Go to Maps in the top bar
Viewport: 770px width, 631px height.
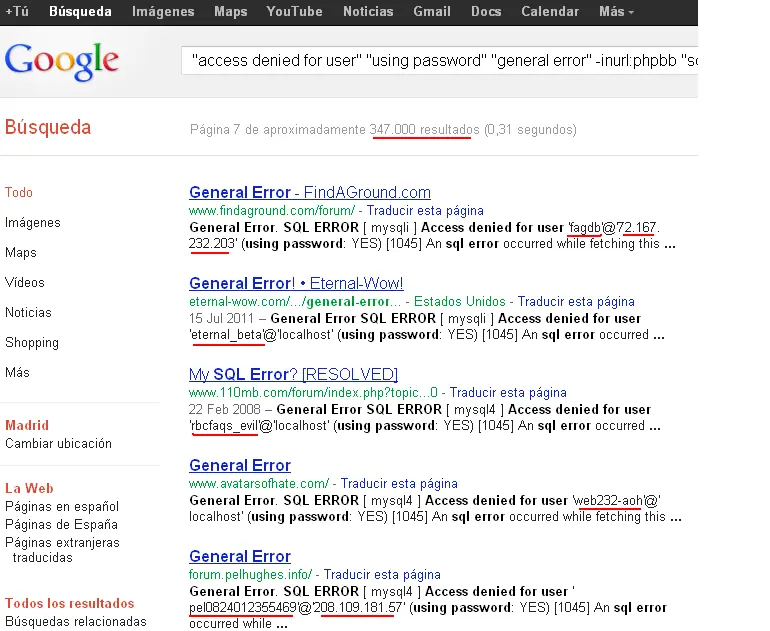pyautogui.click(x=231, y=11)
